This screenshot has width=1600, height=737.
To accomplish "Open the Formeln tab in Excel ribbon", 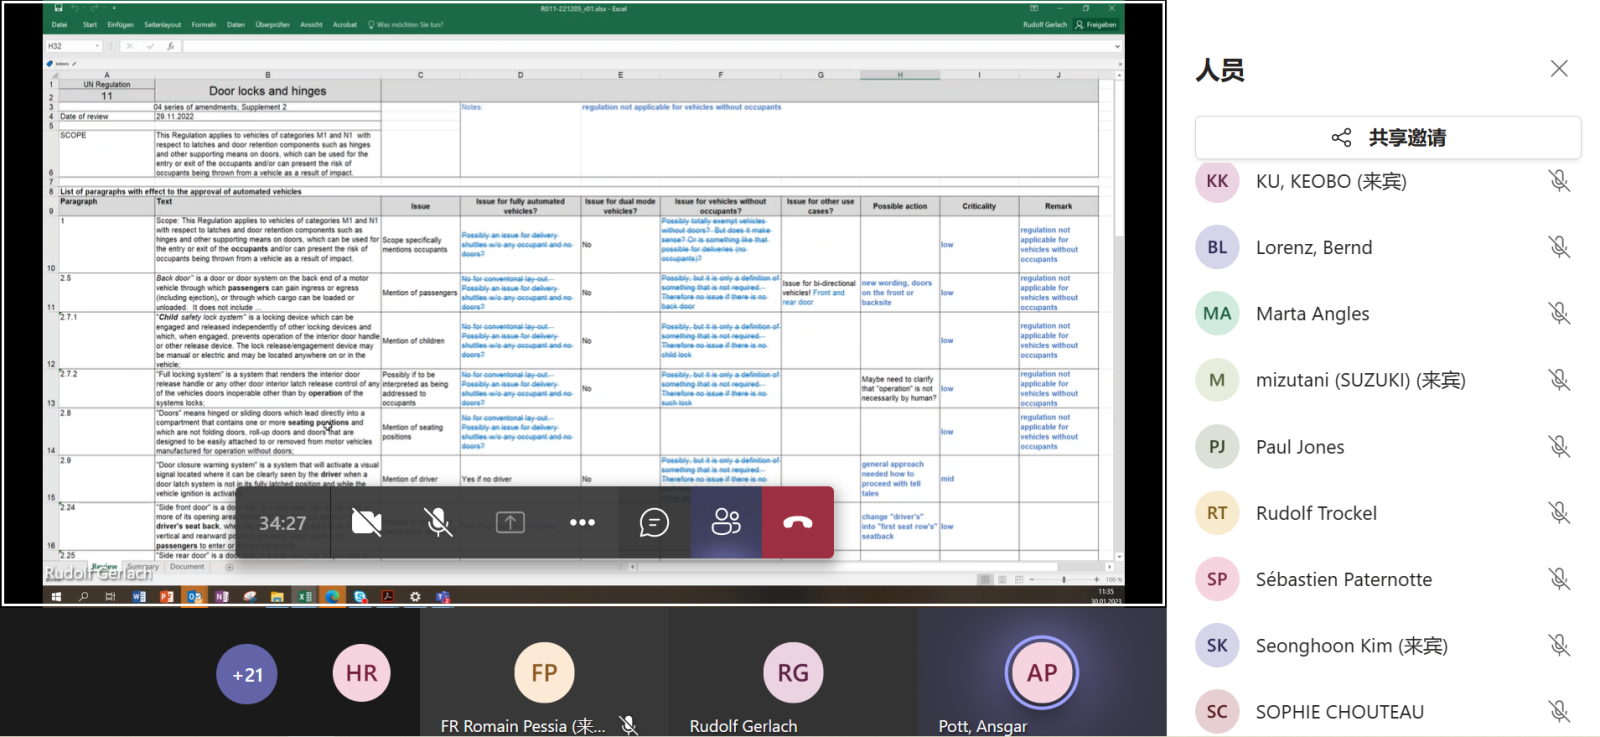I will click(x=204, y=25).
